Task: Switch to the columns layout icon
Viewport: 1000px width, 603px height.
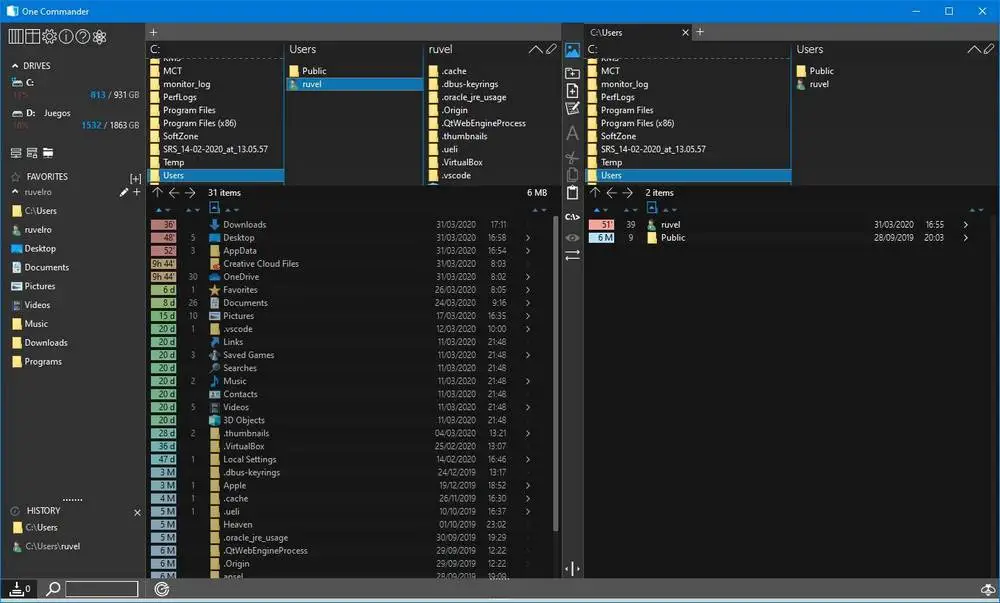Action: pyautogui.click(x=15, y=36)
